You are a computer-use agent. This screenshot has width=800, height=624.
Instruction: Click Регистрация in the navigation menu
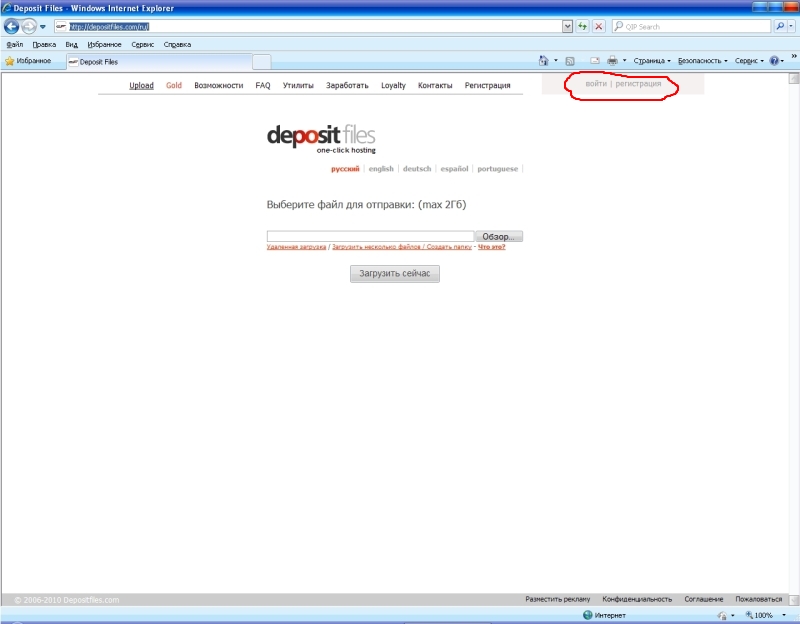point(487,85)
